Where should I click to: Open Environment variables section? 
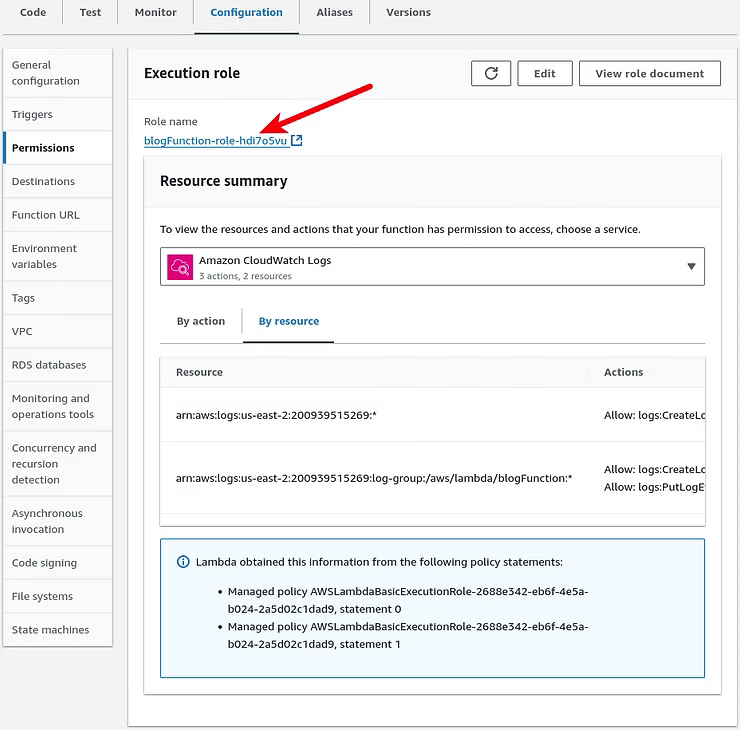(x=58, y=256)
